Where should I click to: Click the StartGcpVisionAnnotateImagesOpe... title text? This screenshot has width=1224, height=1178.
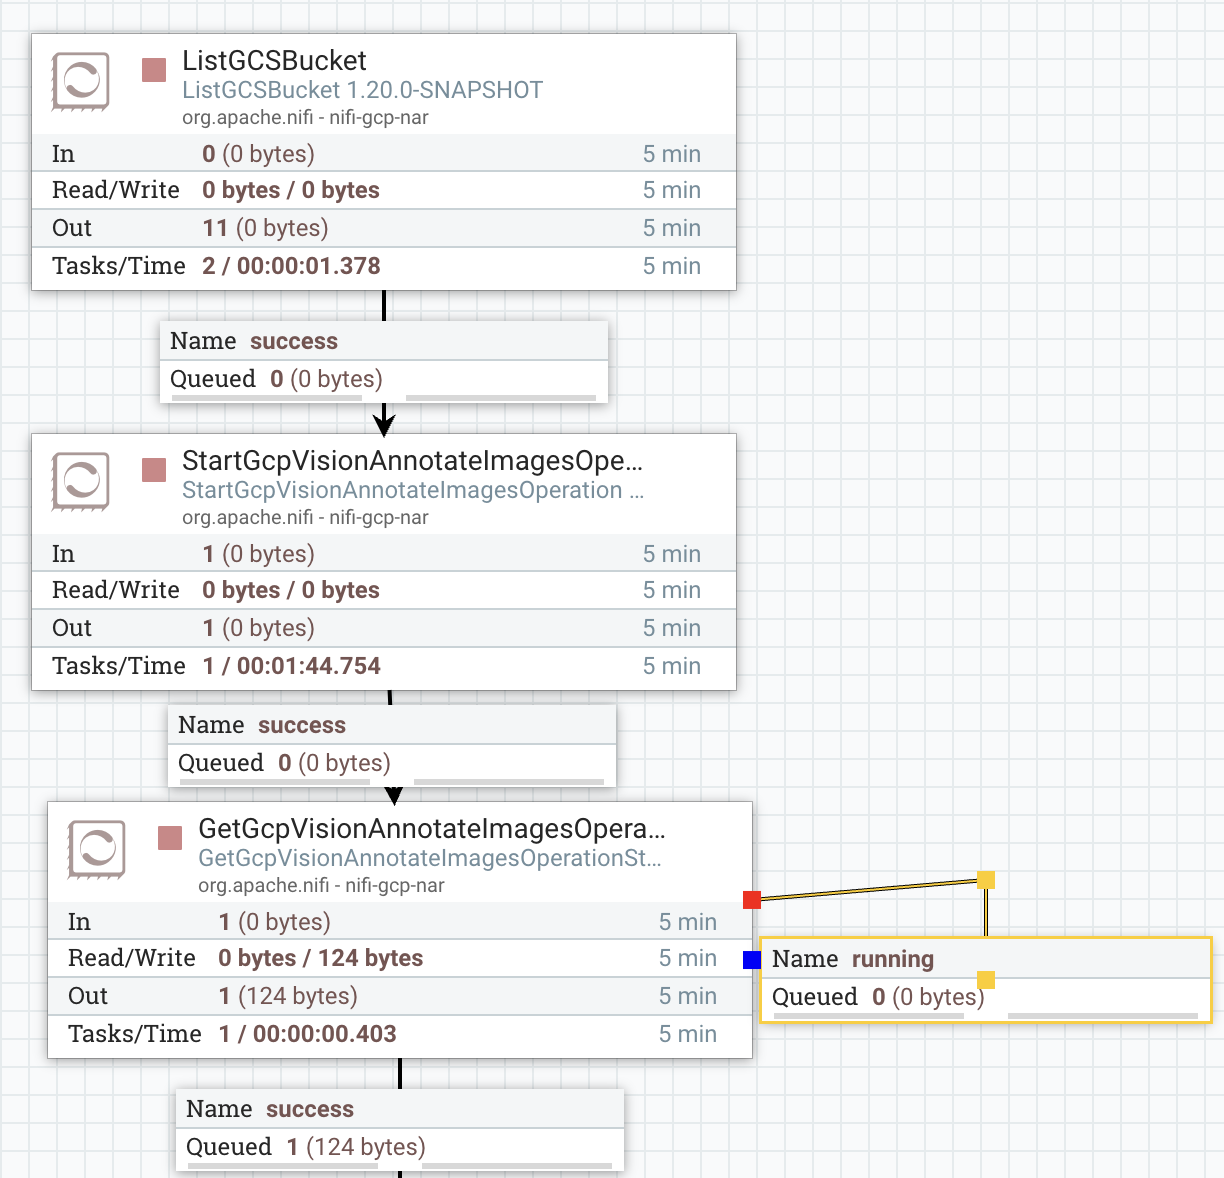[x=412, y=461]
